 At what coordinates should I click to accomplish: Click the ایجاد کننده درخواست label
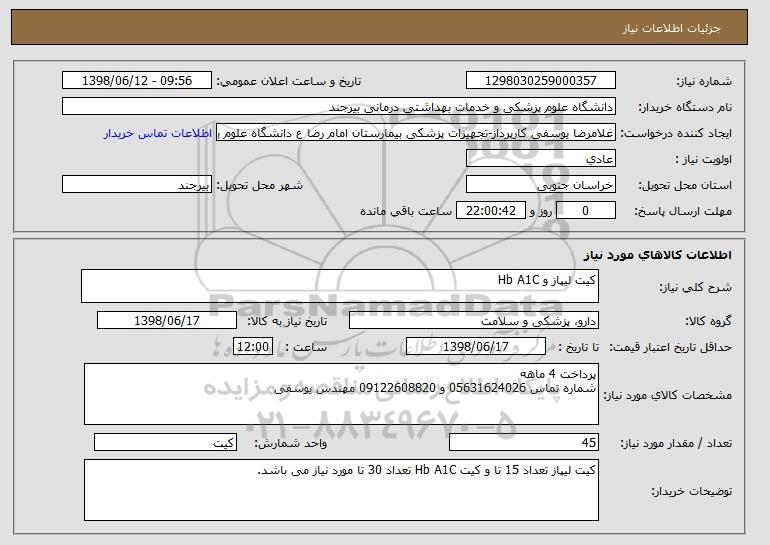676,134
